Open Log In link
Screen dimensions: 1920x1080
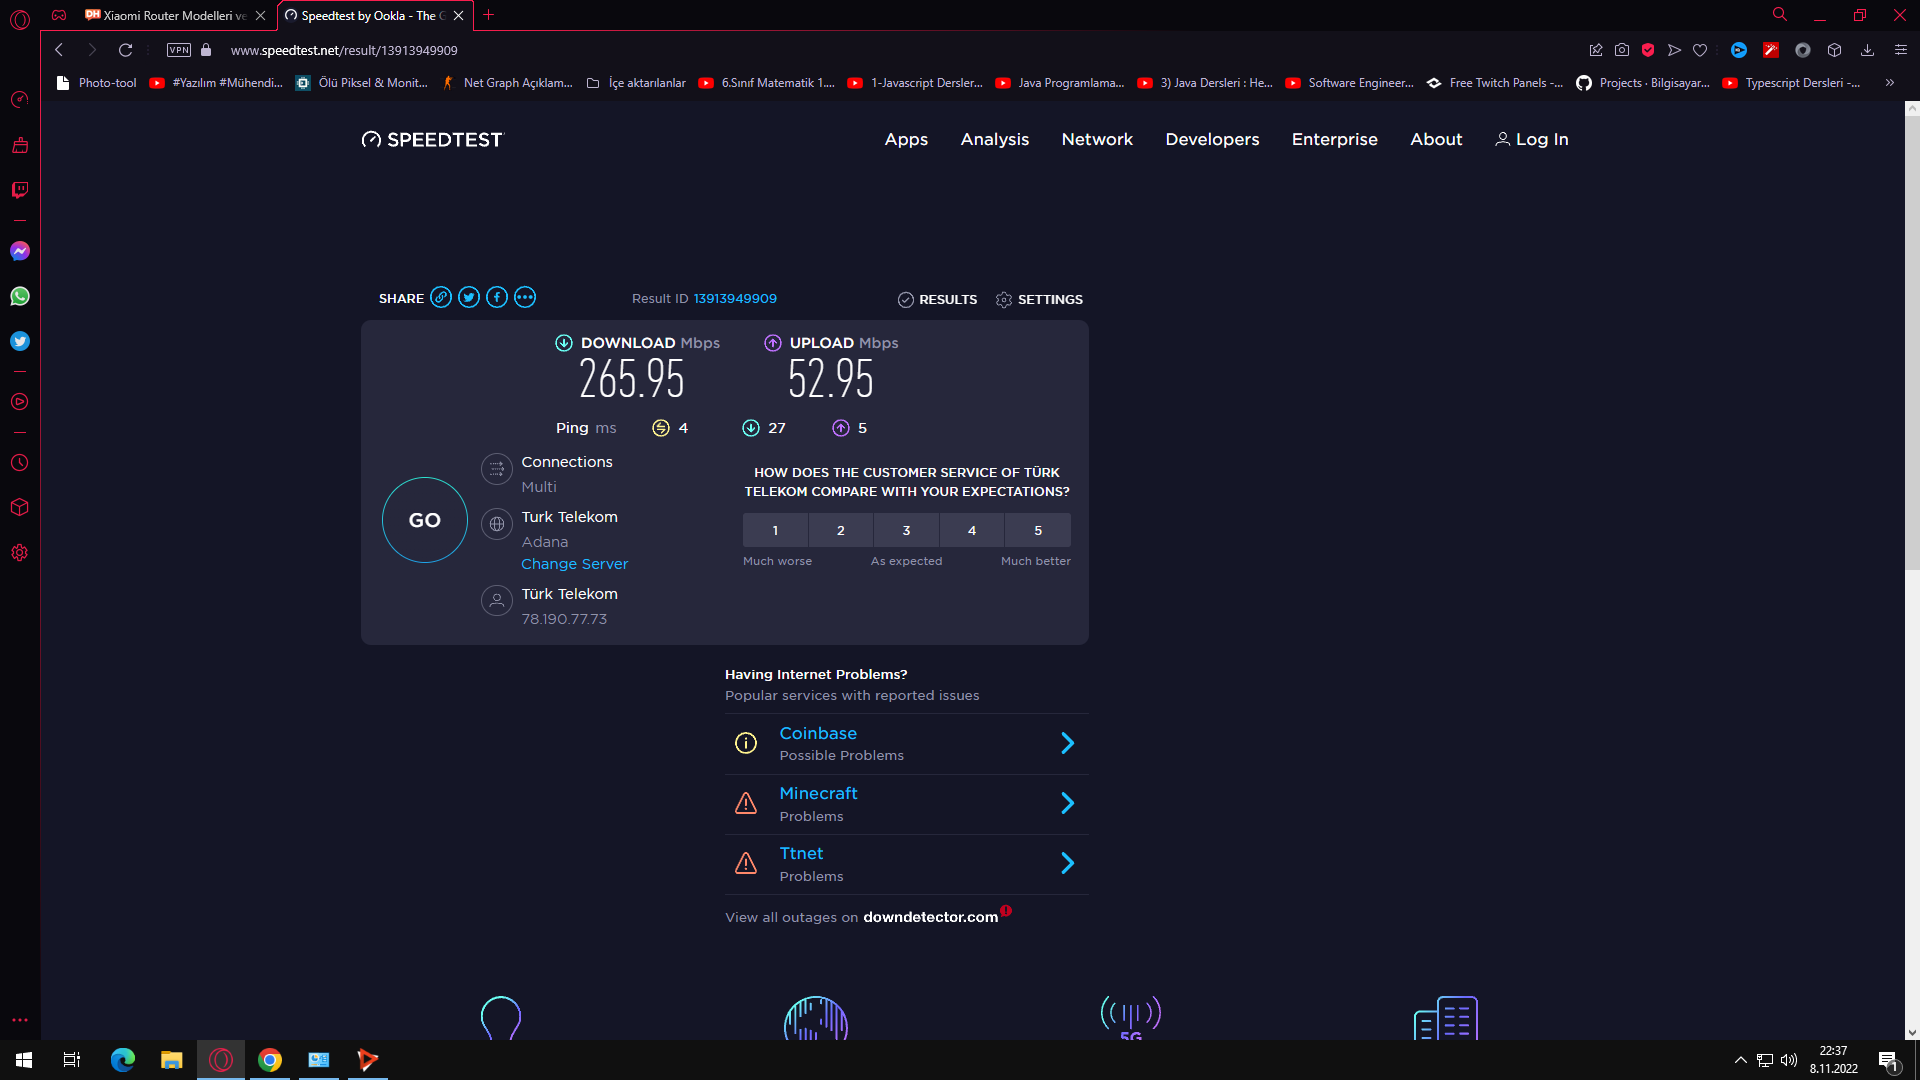pyautogui.click(x=1531, y=139)
